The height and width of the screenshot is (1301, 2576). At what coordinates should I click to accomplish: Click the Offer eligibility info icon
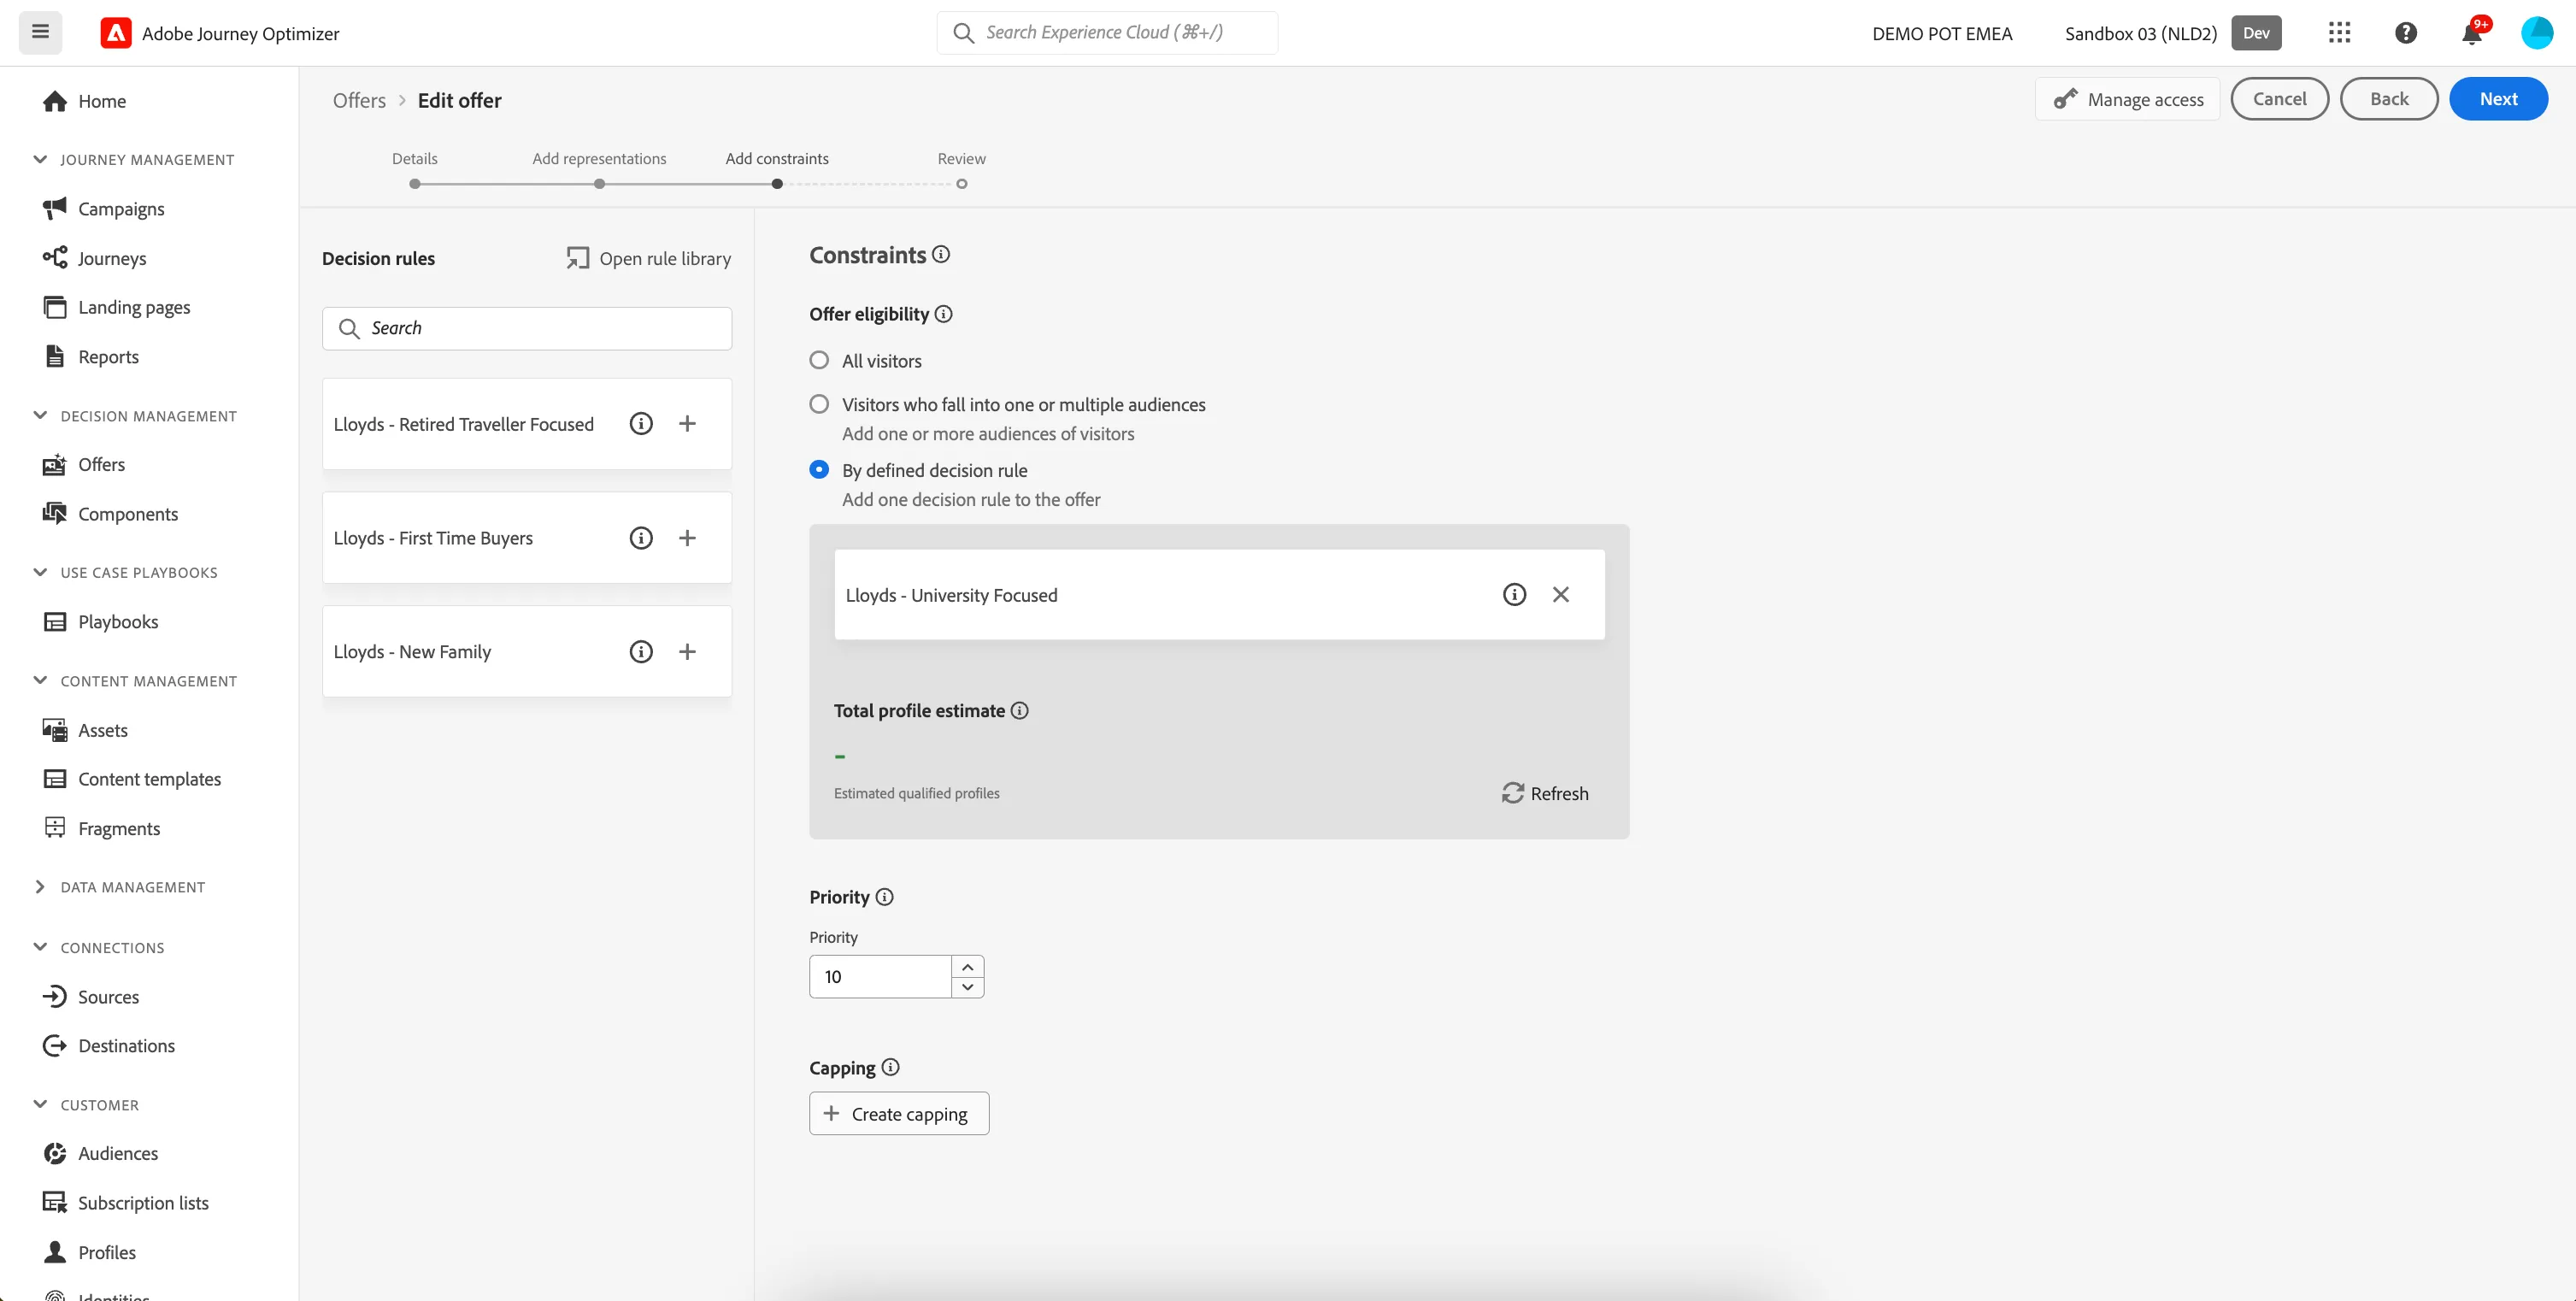pos(943,314)
